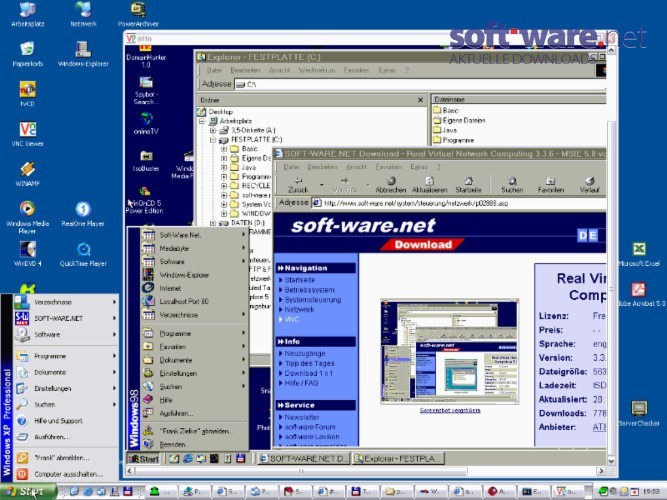Choose Beenden in Windows 98 Start menu
Viewport: 667px width, 500px height.
click(194, 444)
